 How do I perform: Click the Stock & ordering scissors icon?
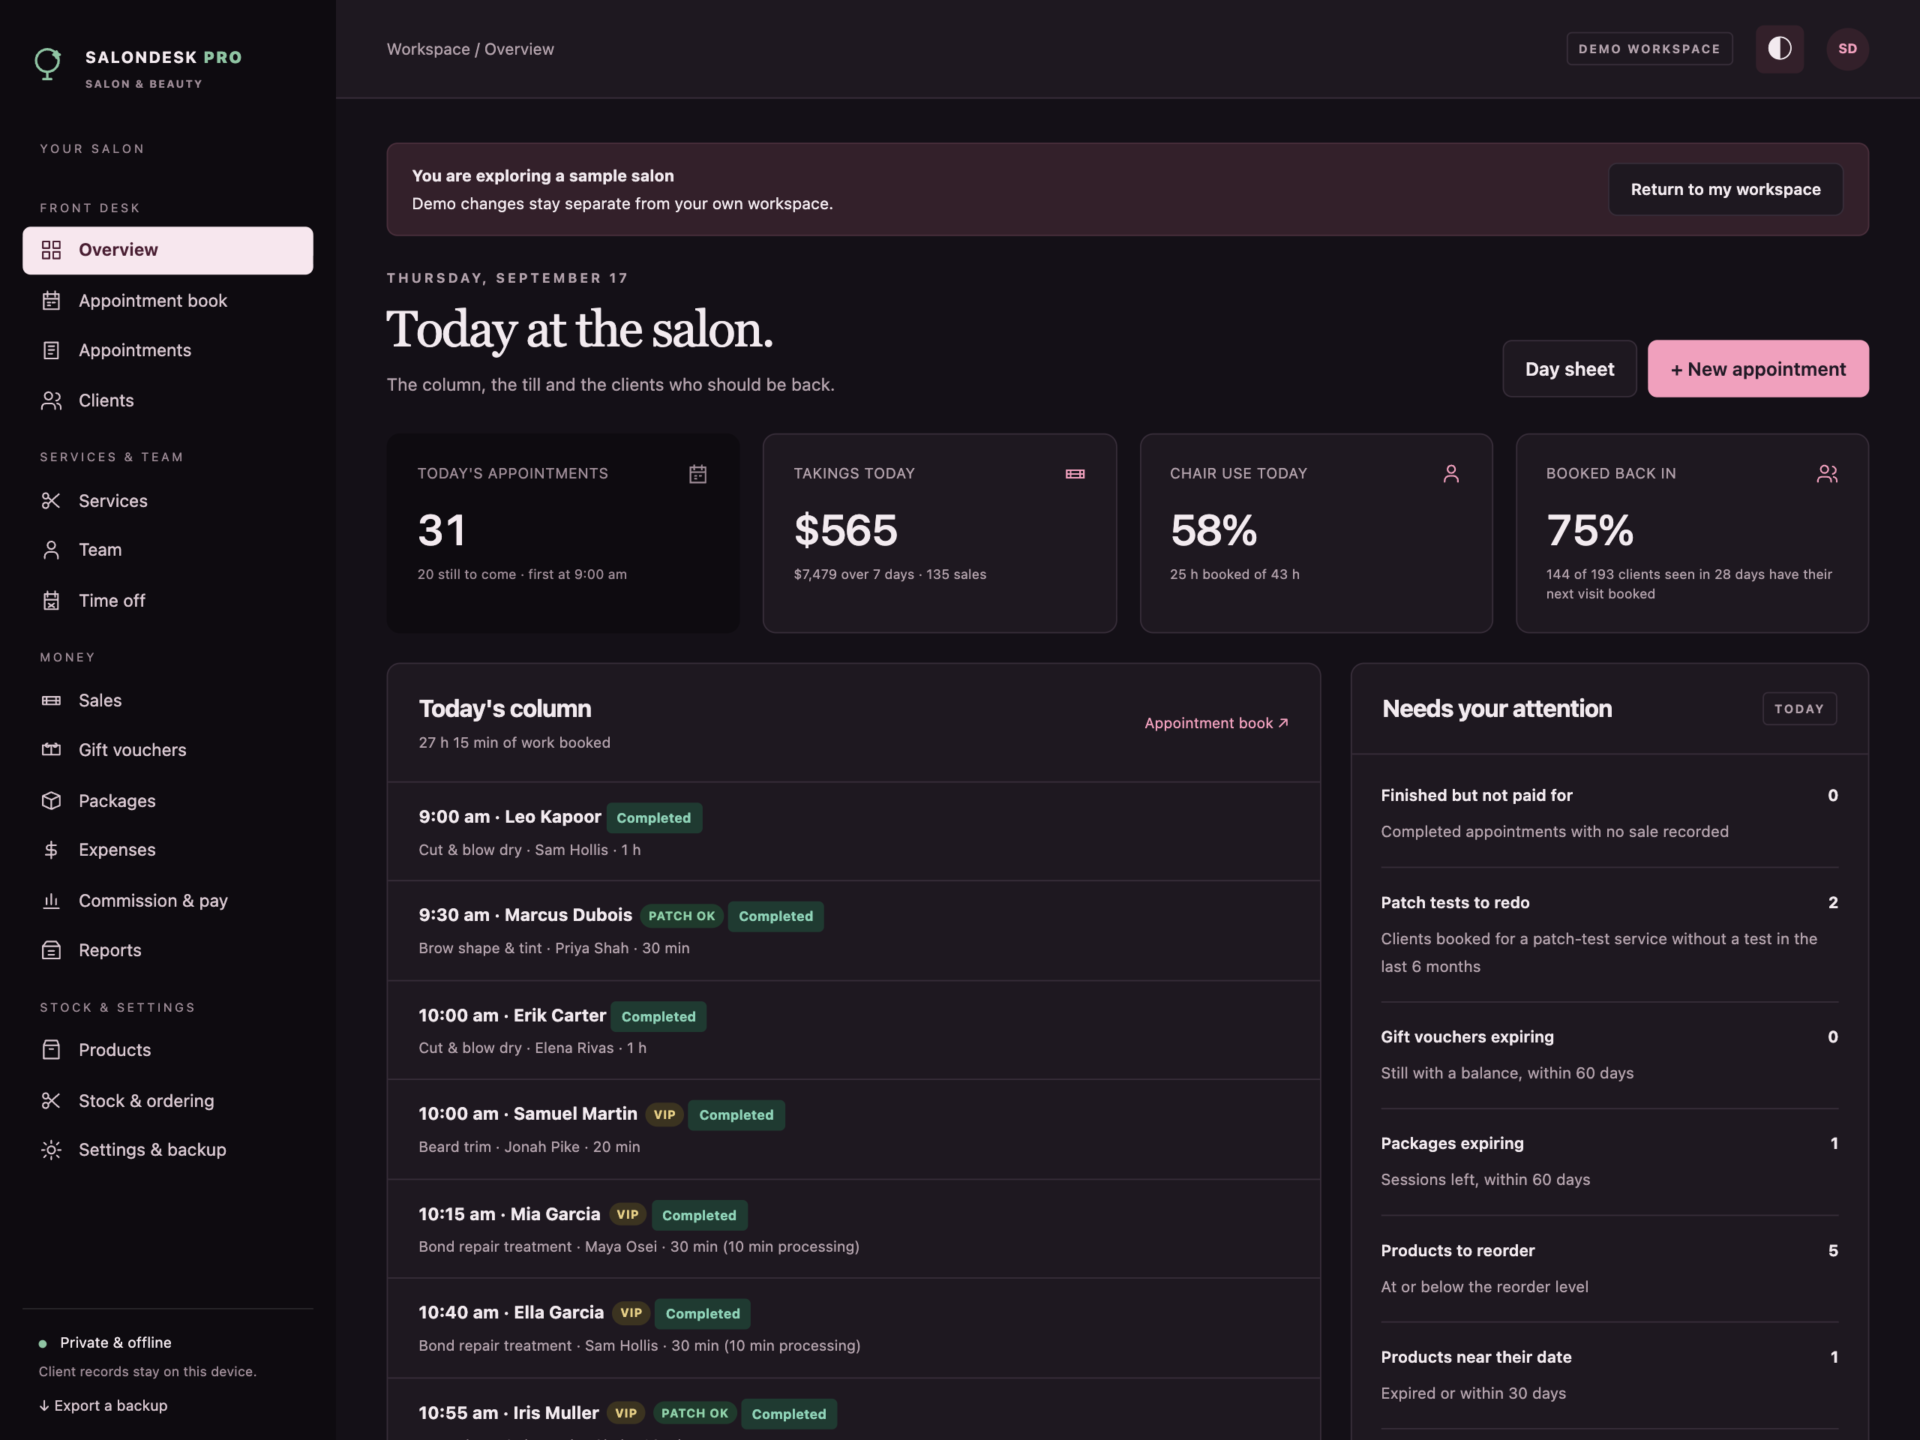pos(51,1100)
